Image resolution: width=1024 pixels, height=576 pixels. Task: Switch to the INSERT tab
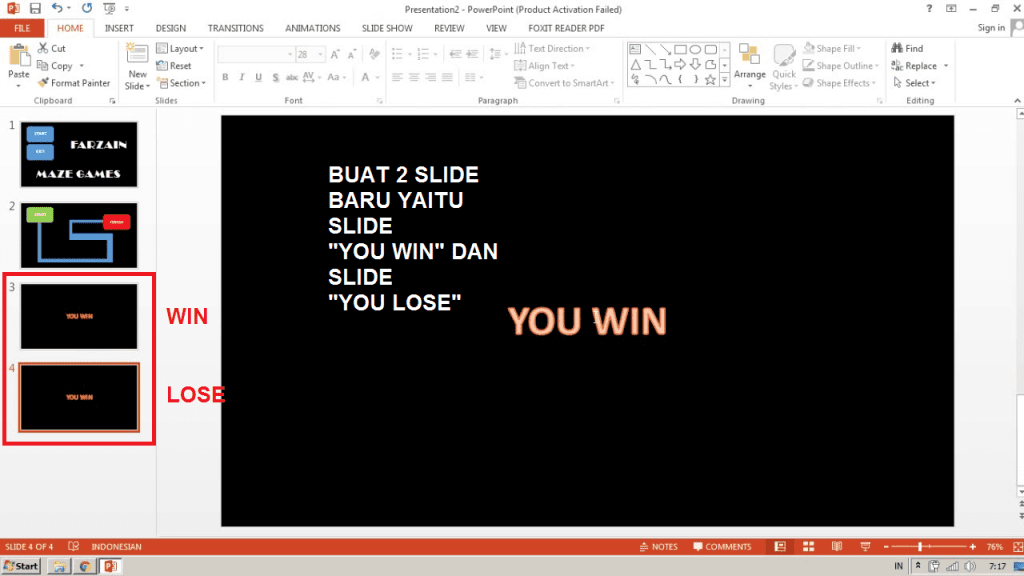[119, 28]
